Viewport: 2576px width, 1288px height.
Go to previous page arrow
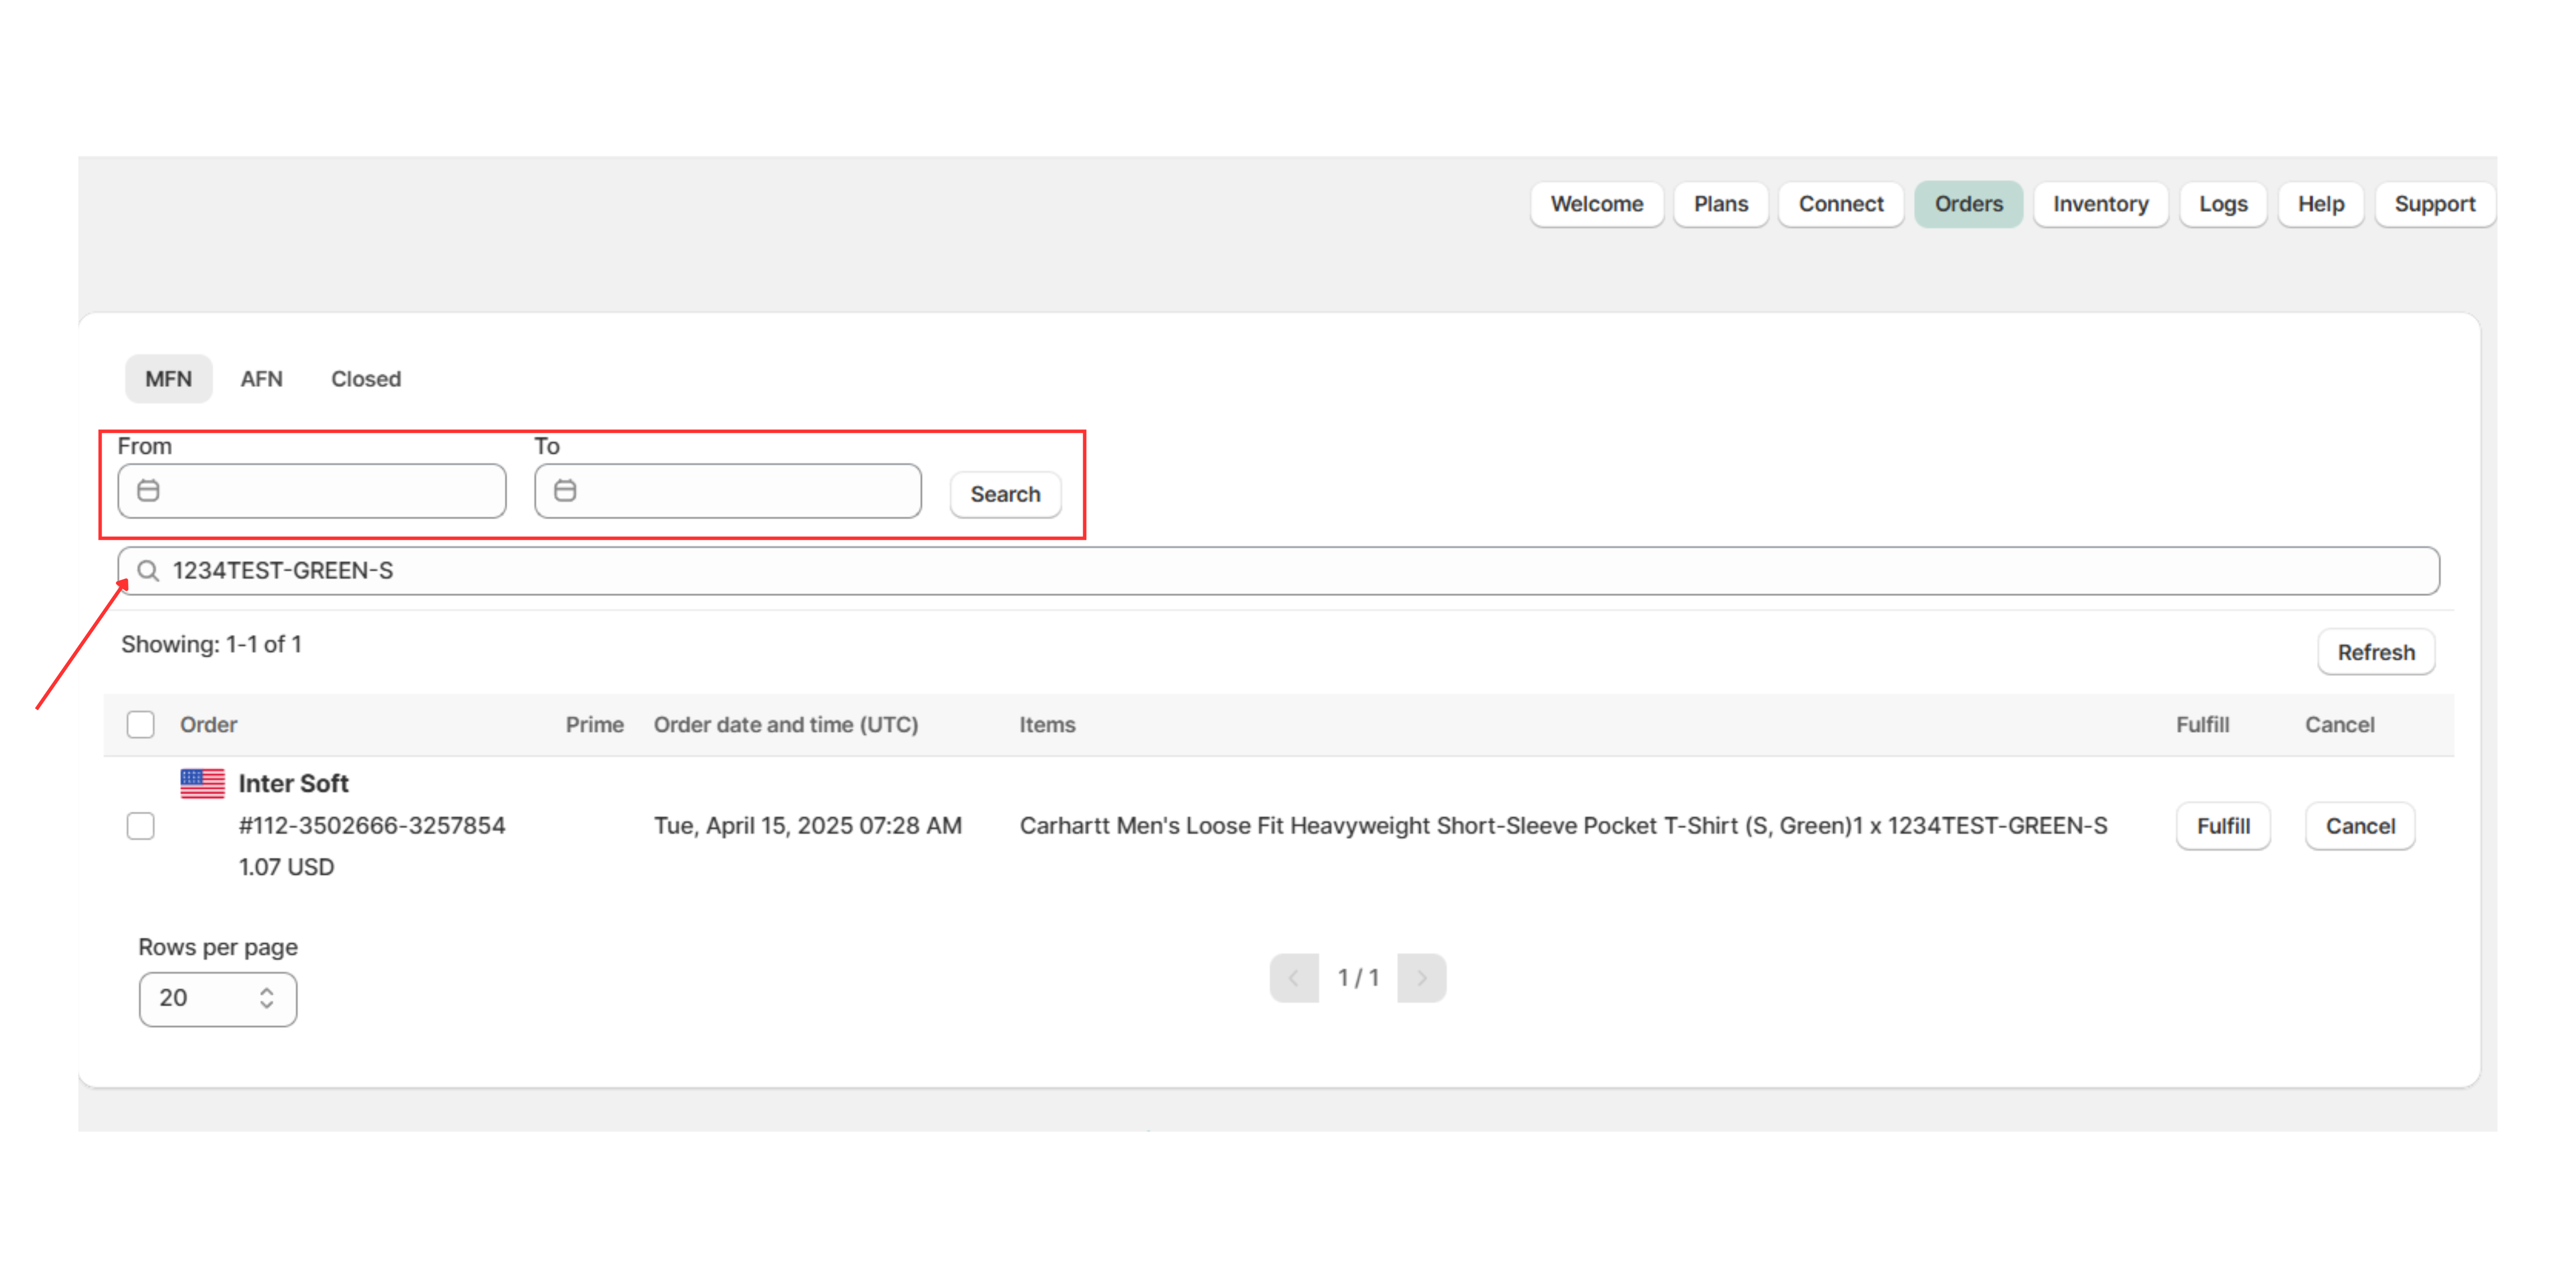pyautogui.click(x=1294, y=978)
